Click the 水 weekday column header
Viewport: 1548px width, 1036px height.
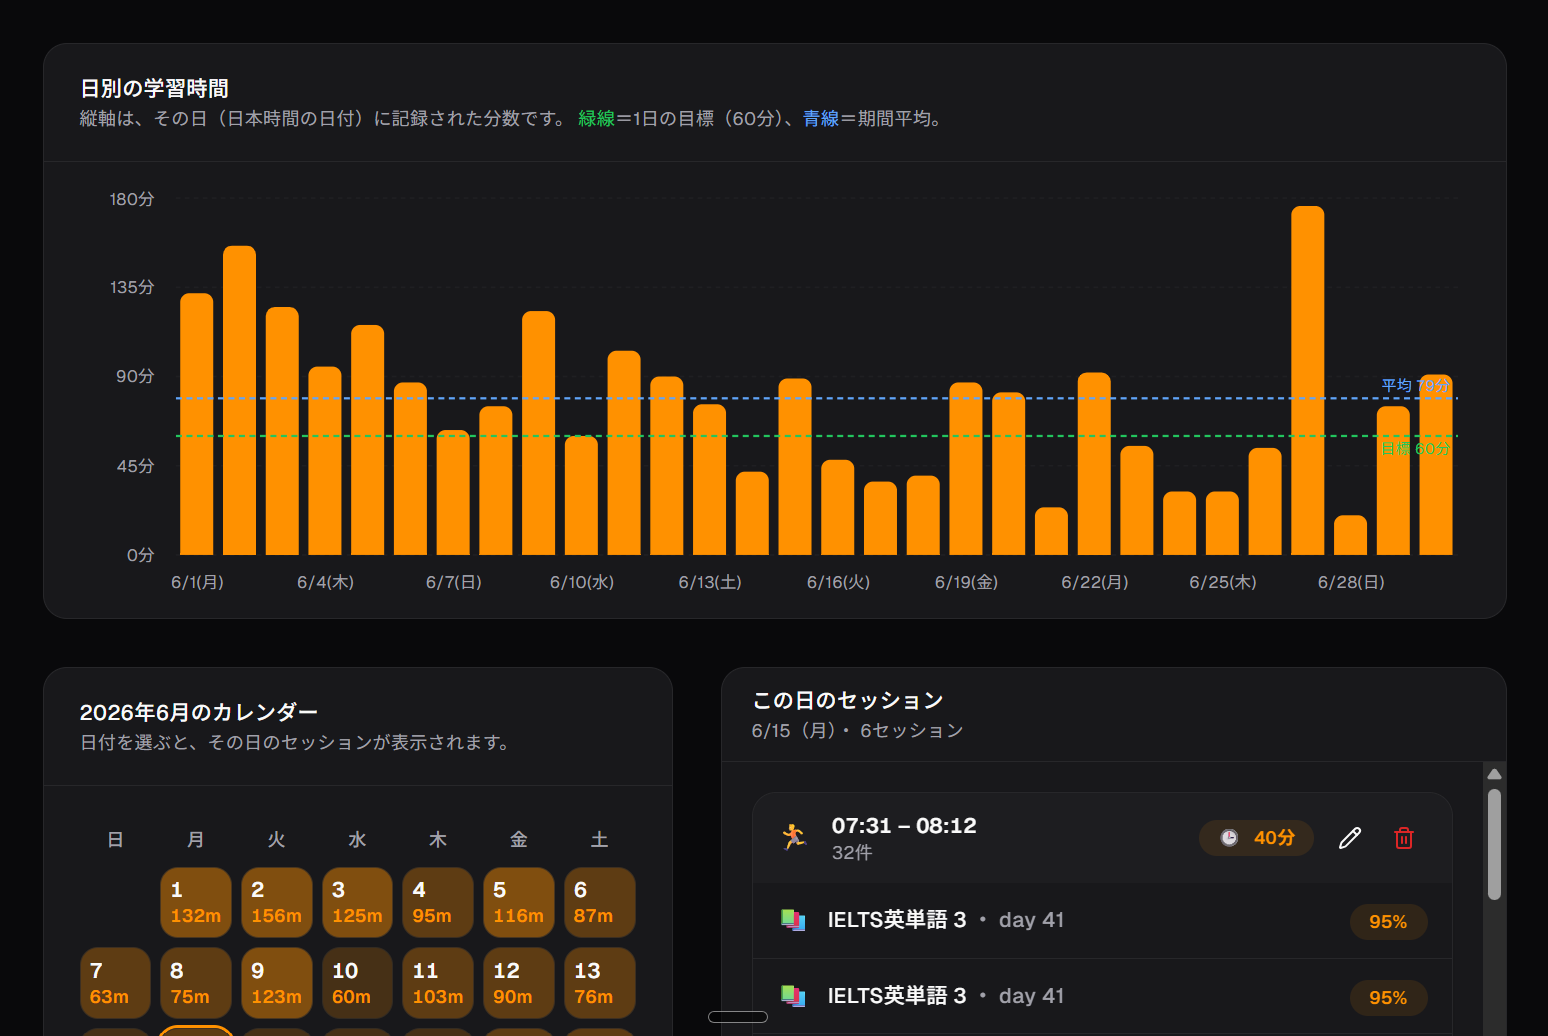click(x=357, y=840)
